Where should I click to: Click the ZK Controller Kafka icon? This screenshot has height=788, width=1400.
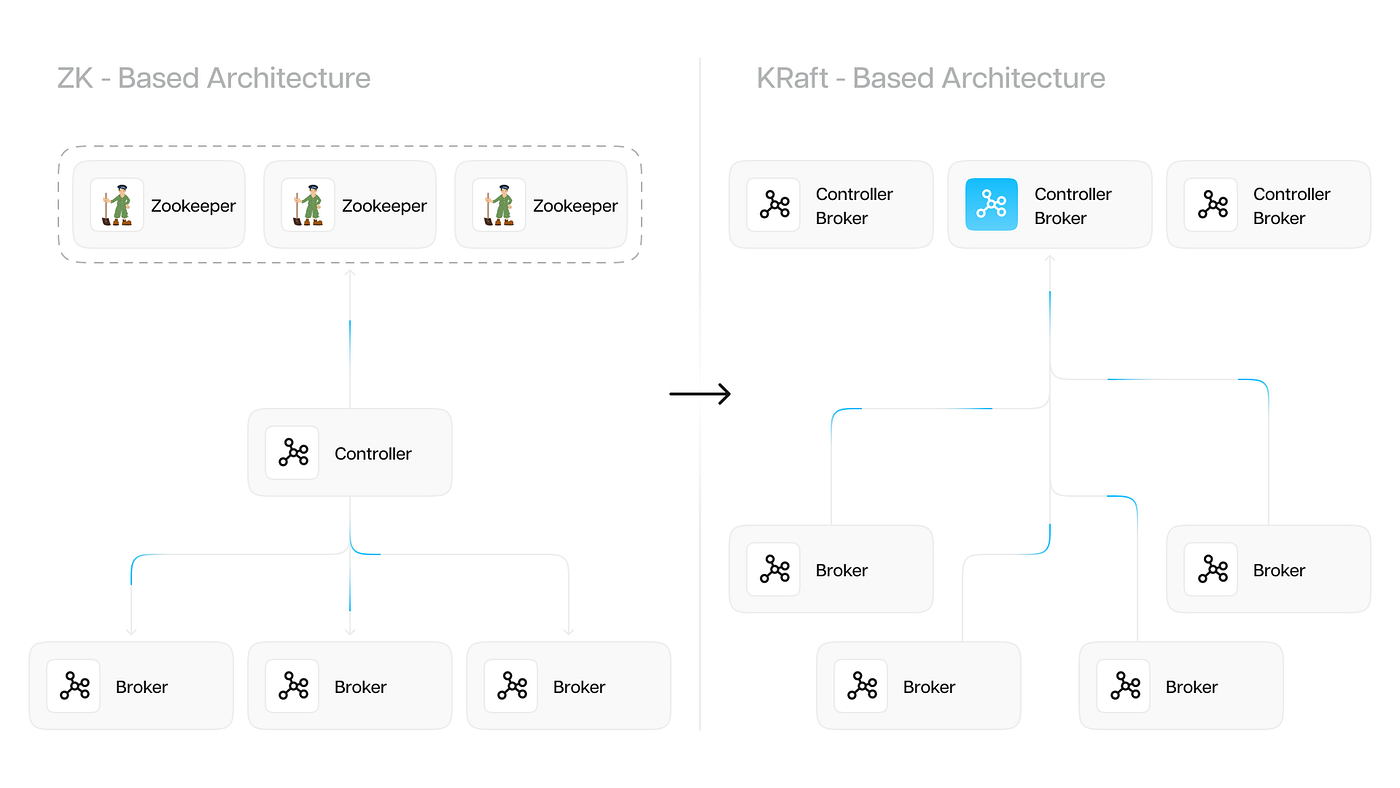tap(292, 453)
